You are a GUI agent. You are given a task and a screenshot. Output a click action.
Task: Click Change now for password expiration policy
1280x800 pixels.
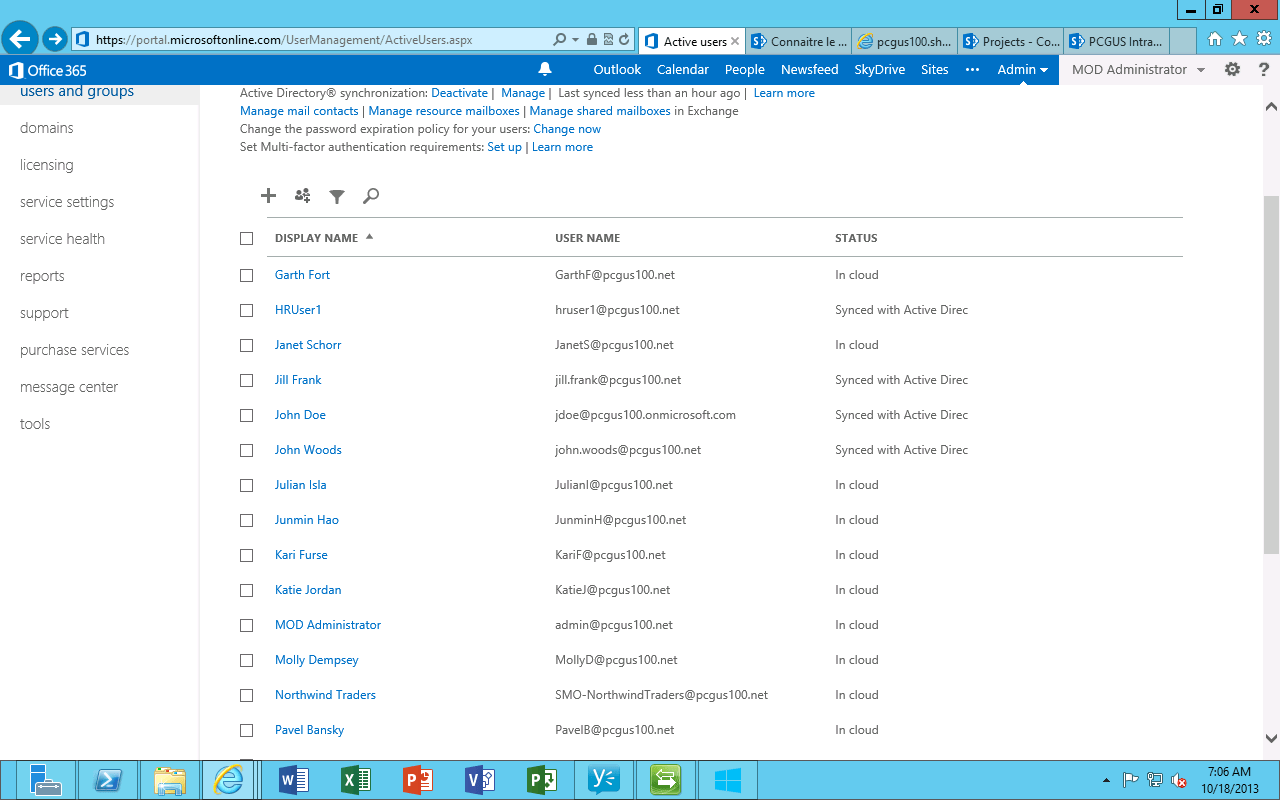point(567,128)
